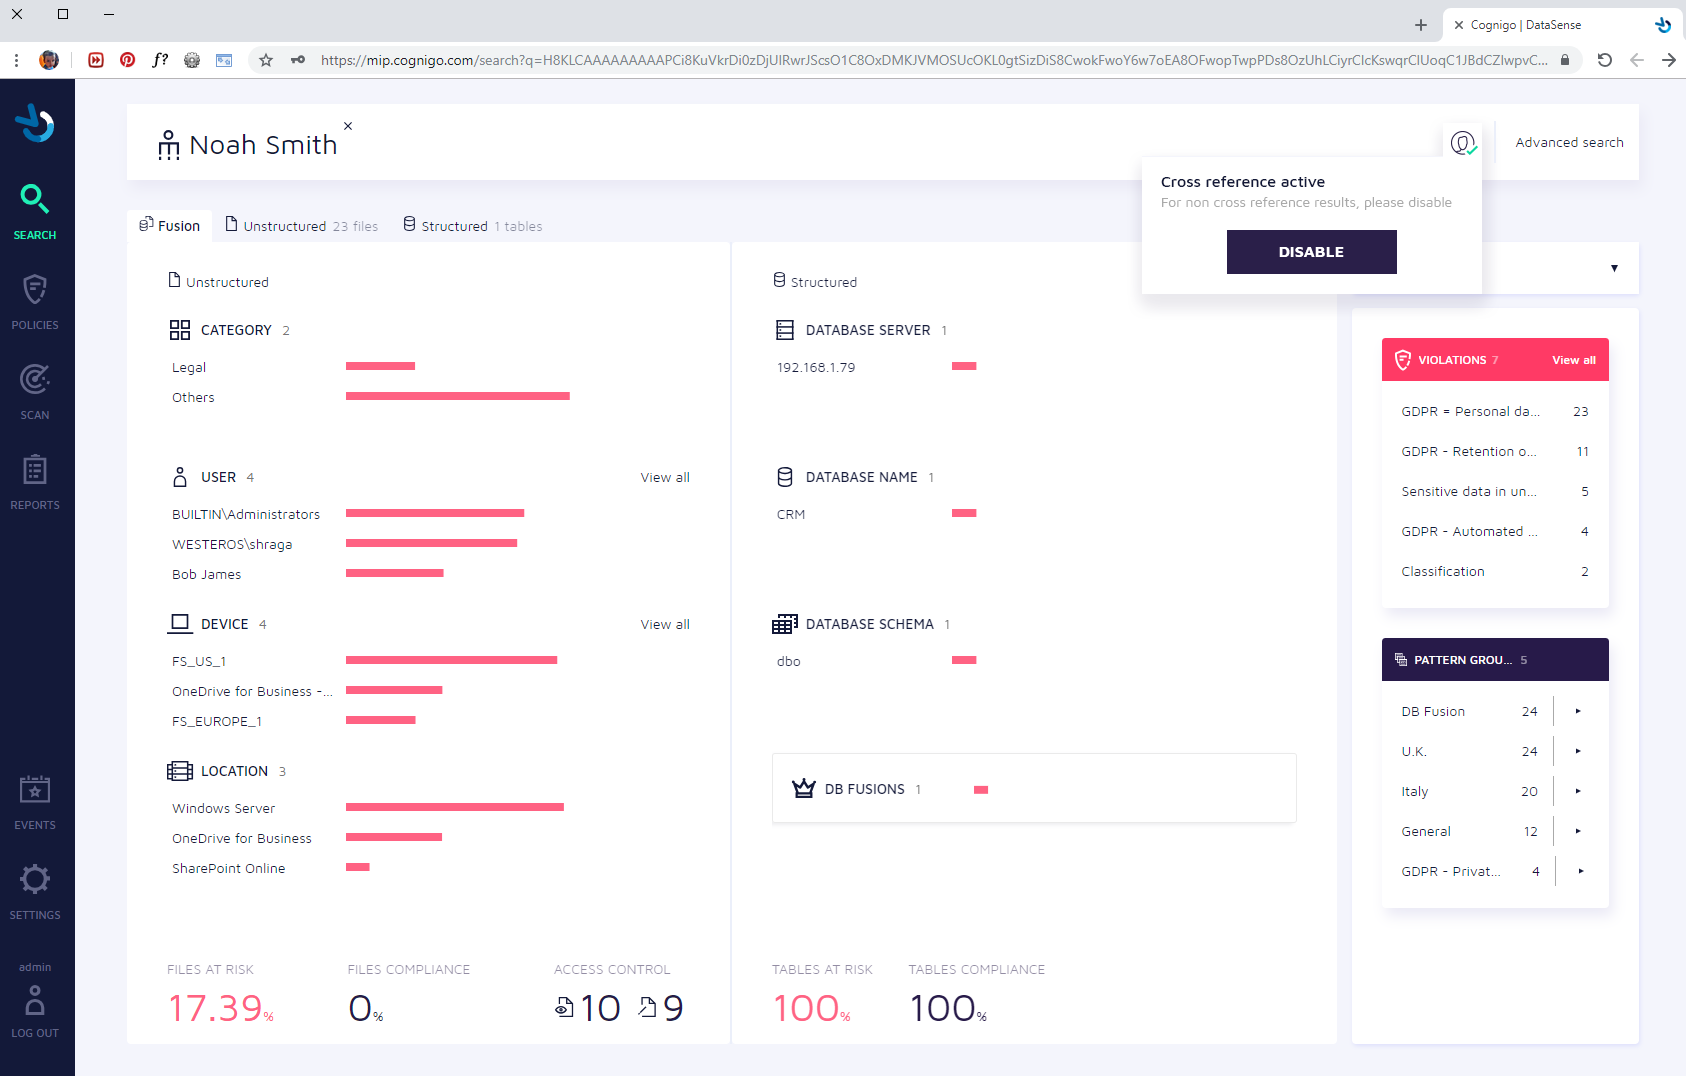
Task: View all violations
Action: click(x=1573, y=360)
